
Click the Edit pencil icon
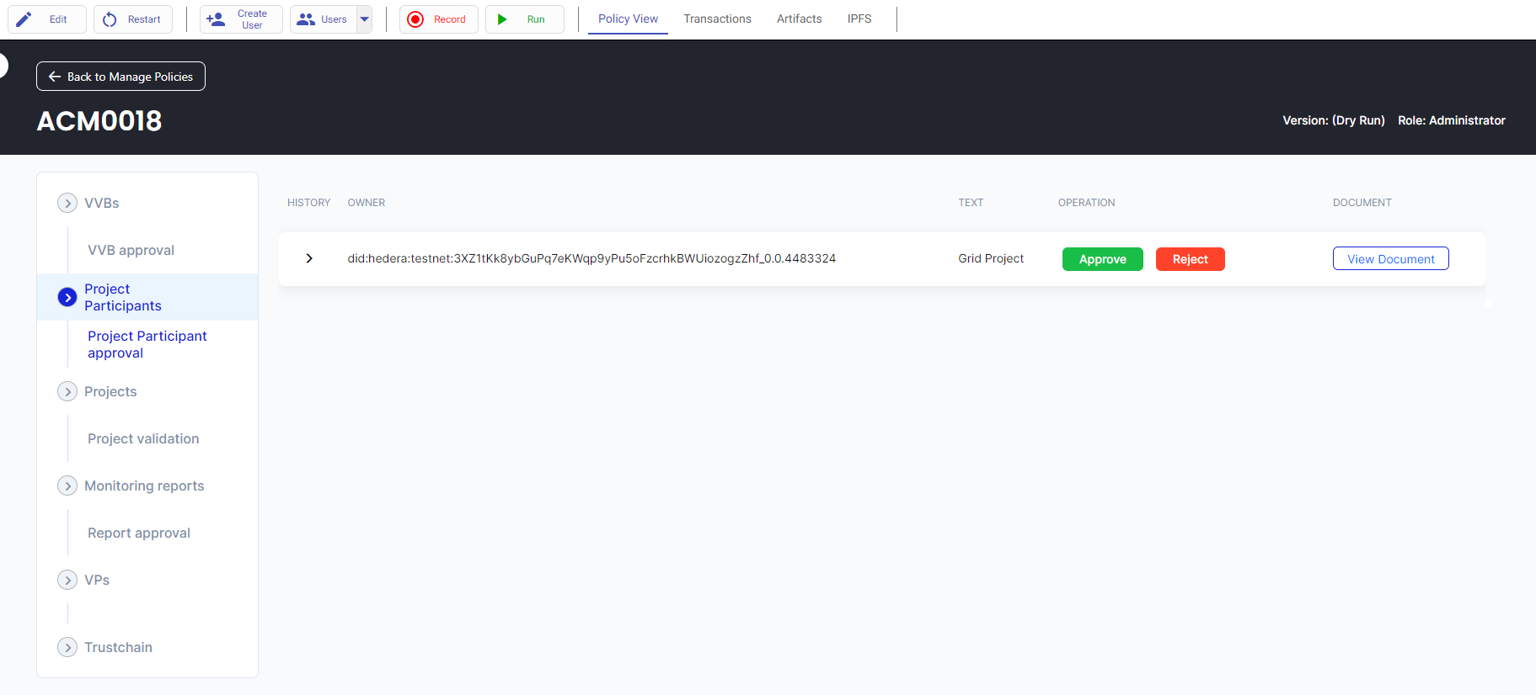pyautogui.click(x=24, y=19)
